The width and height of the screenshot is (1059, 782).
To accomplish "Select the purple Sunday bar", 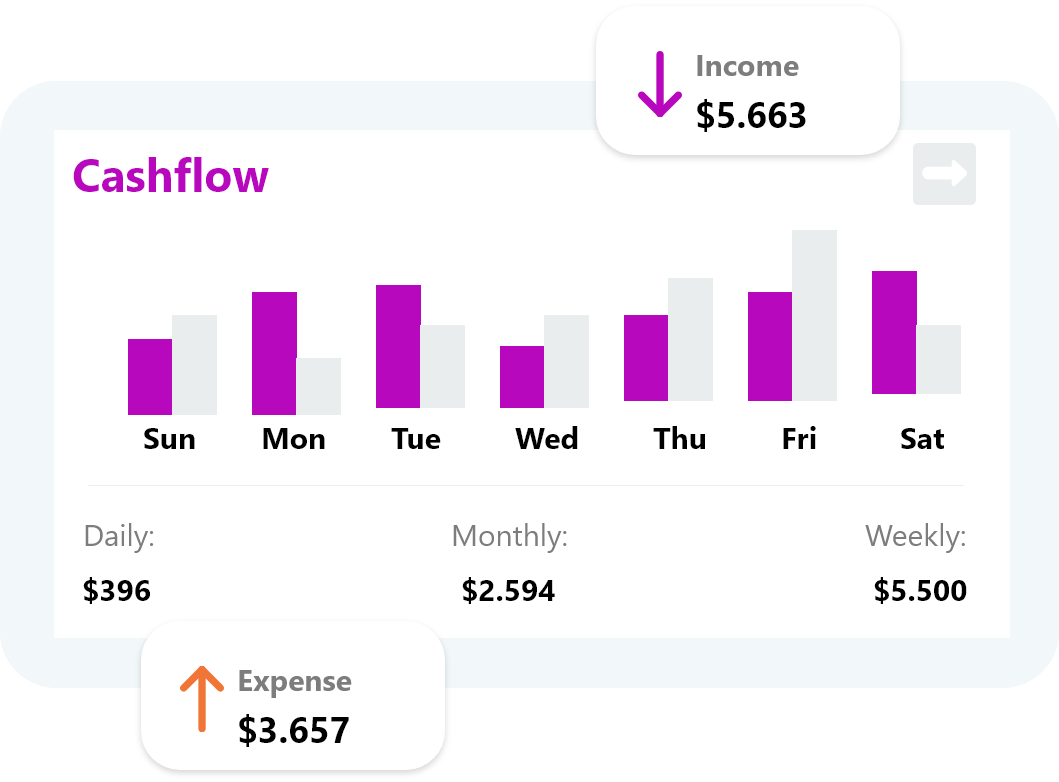I will [x=150, y=377].
